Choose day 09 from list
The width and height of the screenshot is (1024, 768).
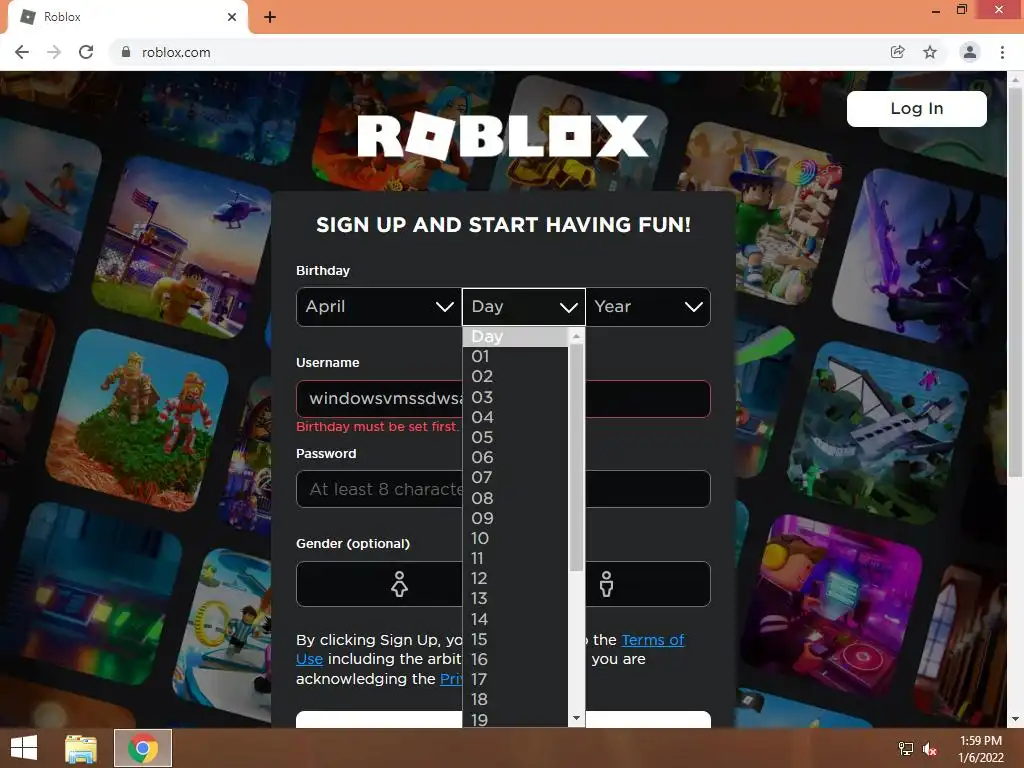[515, 519]
